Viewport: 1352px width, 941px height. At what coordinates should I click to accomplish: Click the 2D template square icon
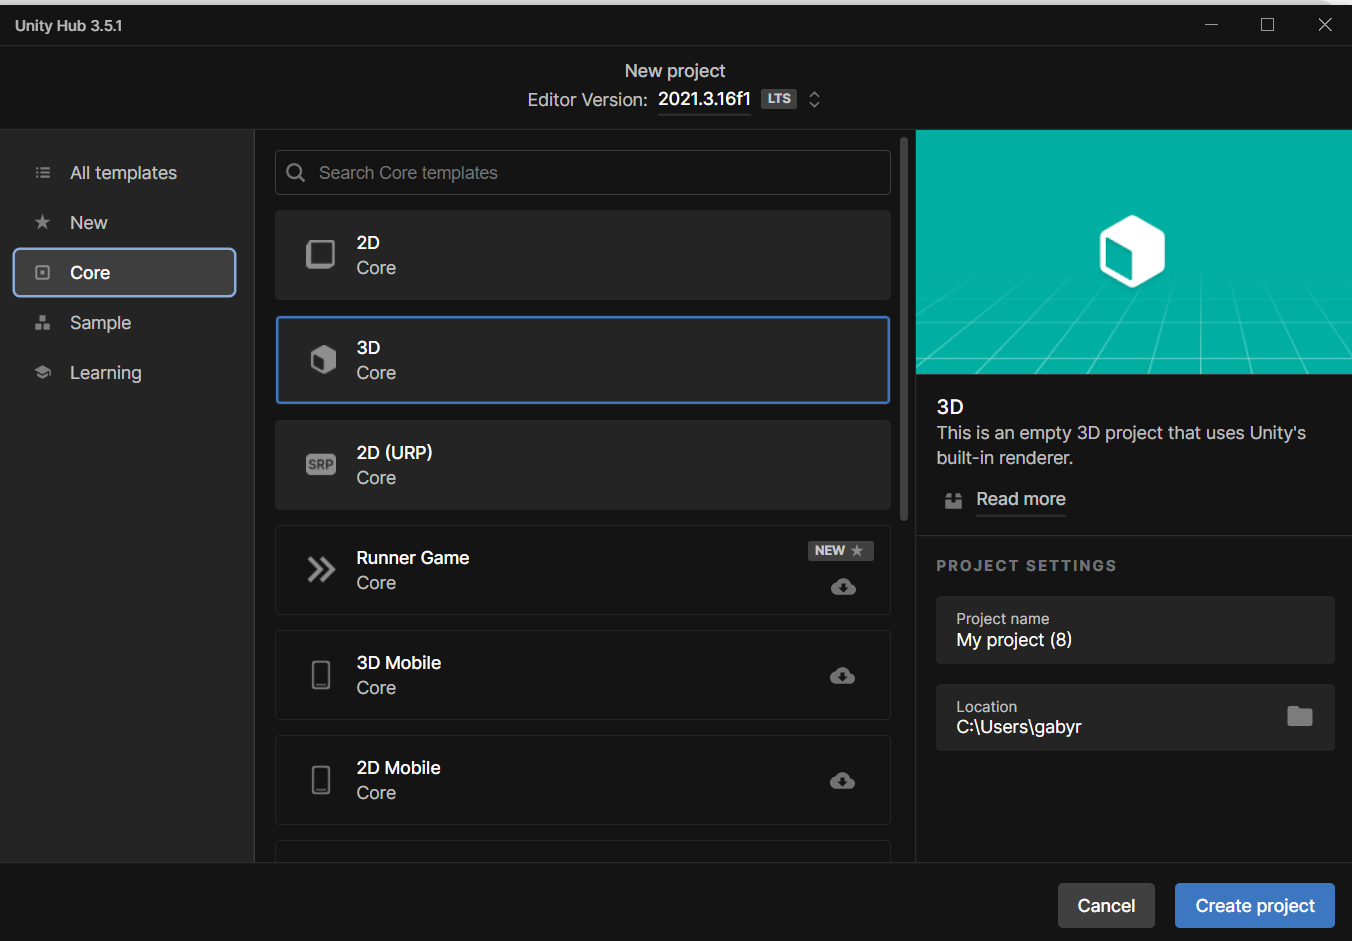(321, 254)
